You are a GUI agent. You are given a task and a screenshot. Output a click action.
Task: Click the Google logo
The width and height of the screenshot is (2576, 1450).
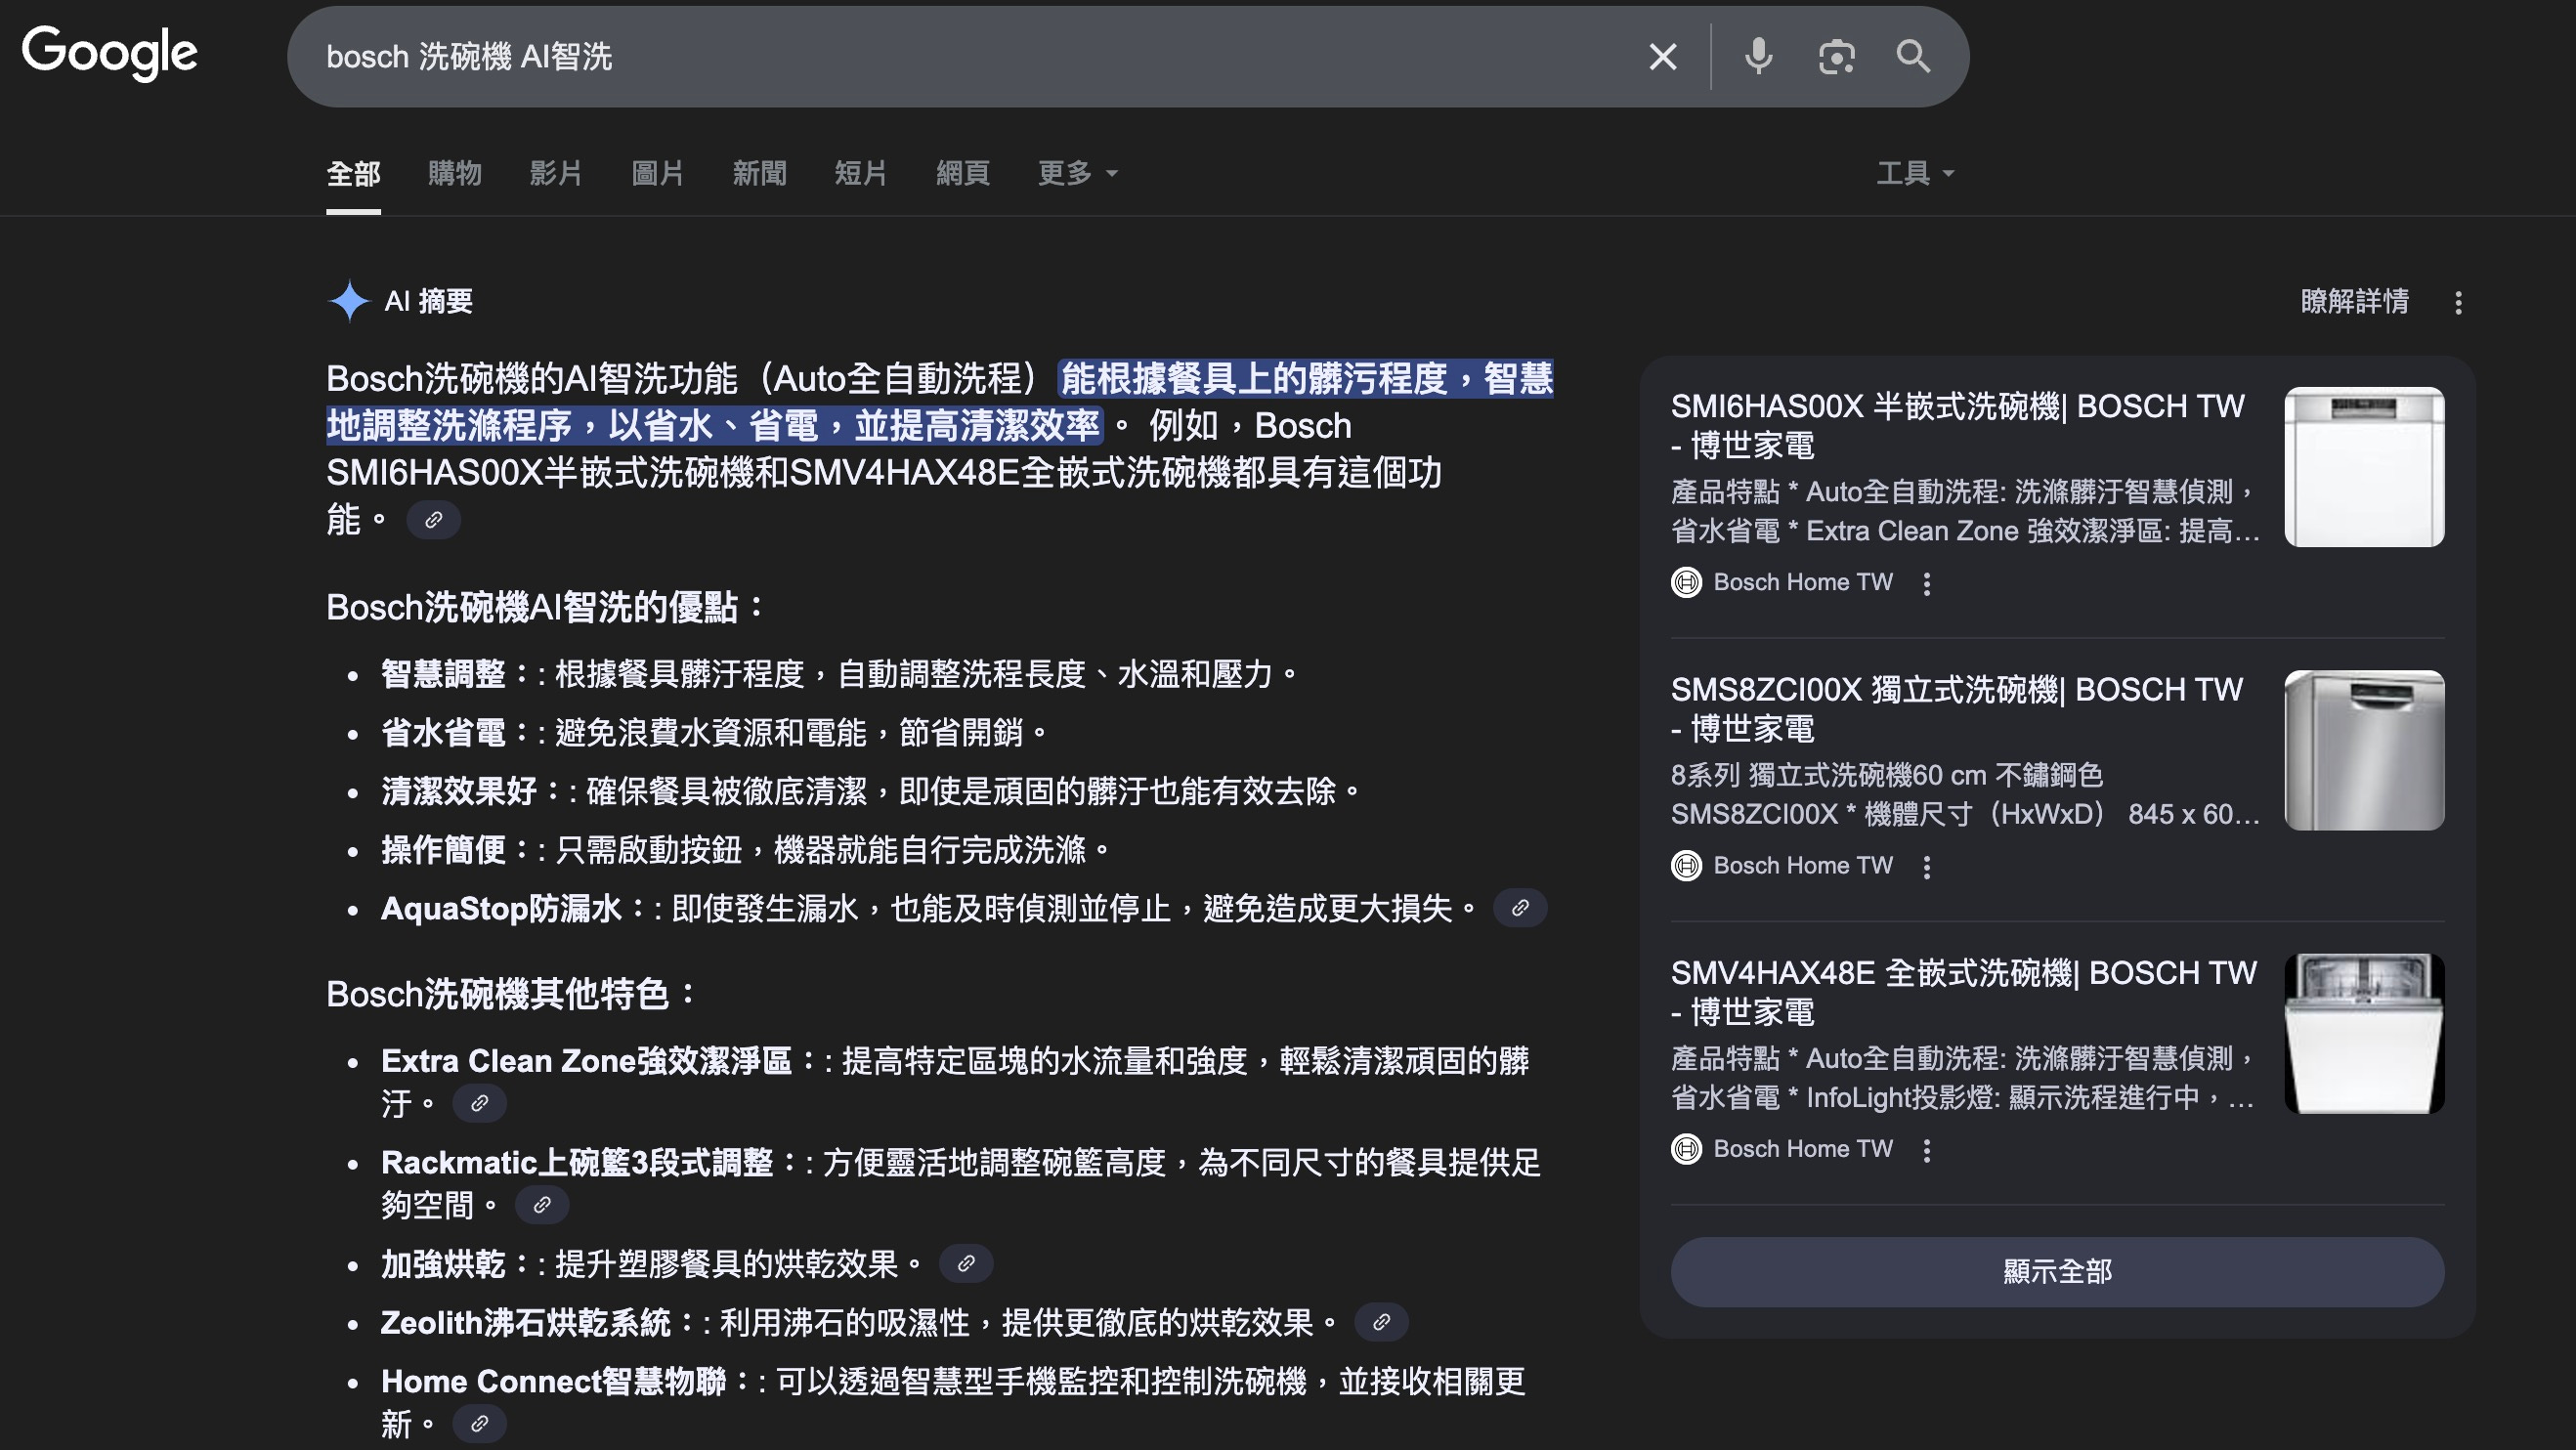(x=110, y=52)
